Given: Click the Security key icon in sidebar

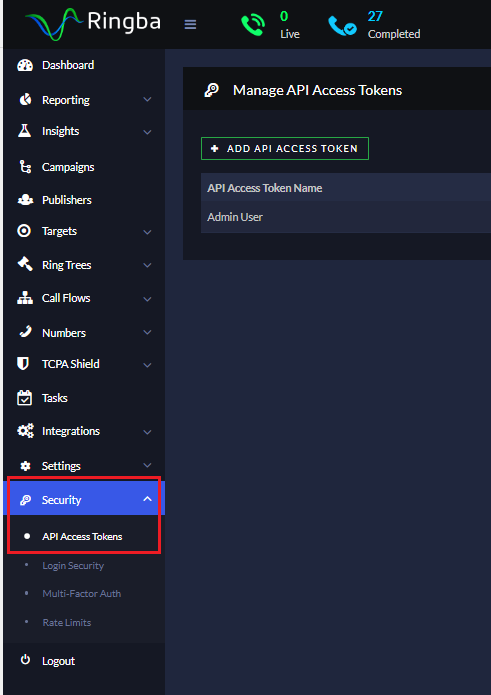Looking at the screenshot, I should coord(25,500).
